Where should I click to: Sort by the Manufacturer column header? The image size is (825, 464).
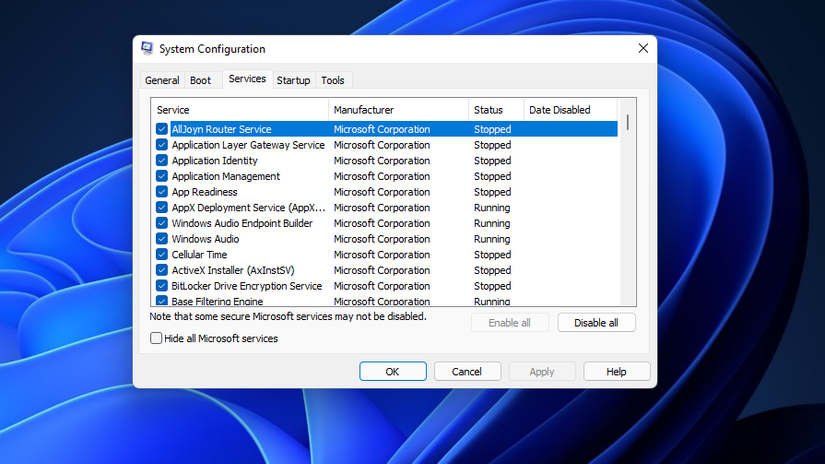pyautogui.click(x=398, y=110)
